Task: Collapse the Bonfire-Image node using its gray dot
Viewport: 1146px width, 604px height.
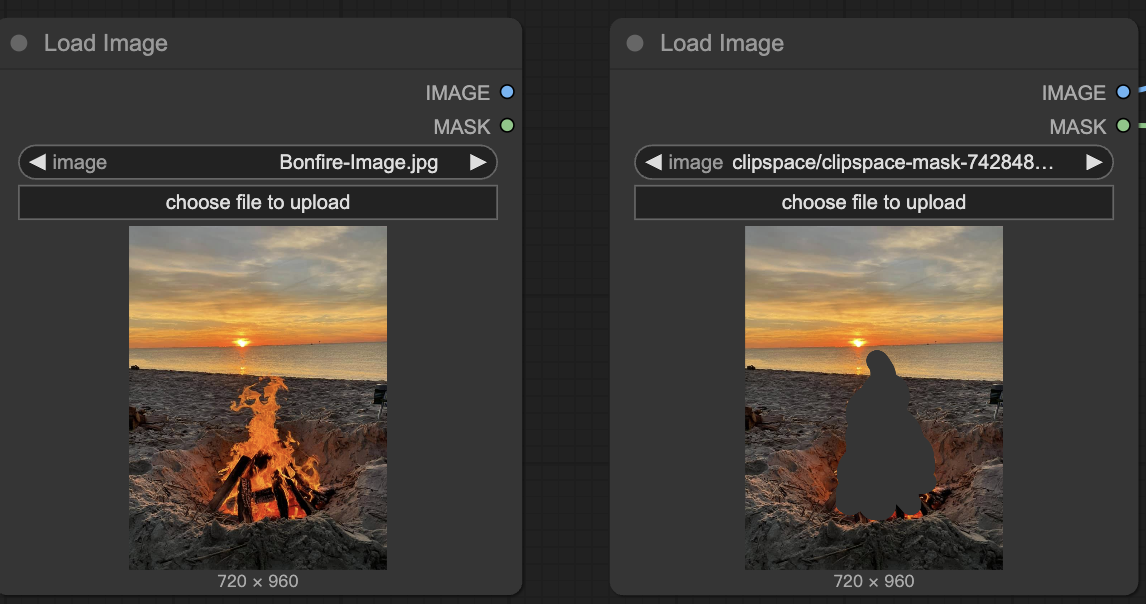Action: point(19,43)
